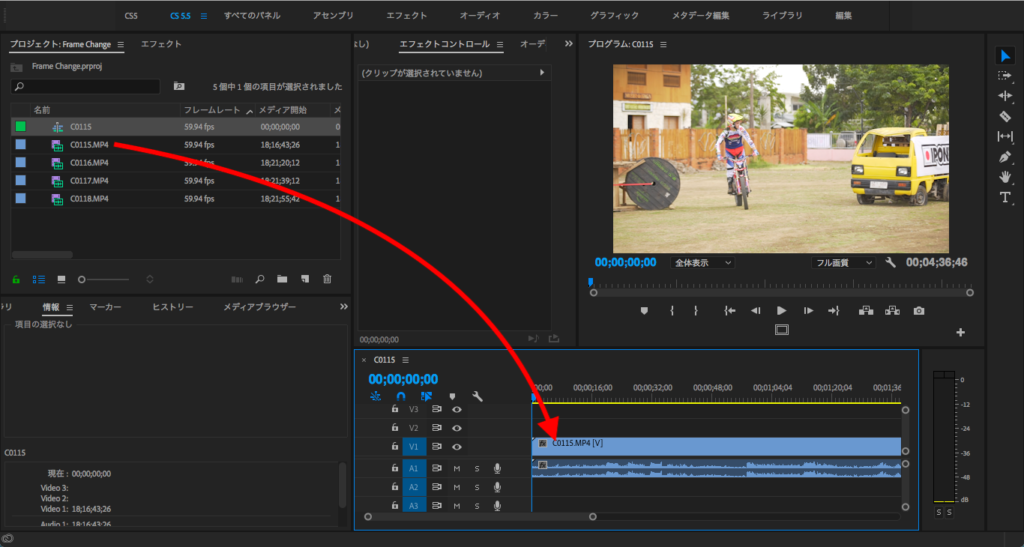Image resolution: width=1024 pixels, height=547 pixels.
Task: Select the Pen tool
Action: point(1005,157)
